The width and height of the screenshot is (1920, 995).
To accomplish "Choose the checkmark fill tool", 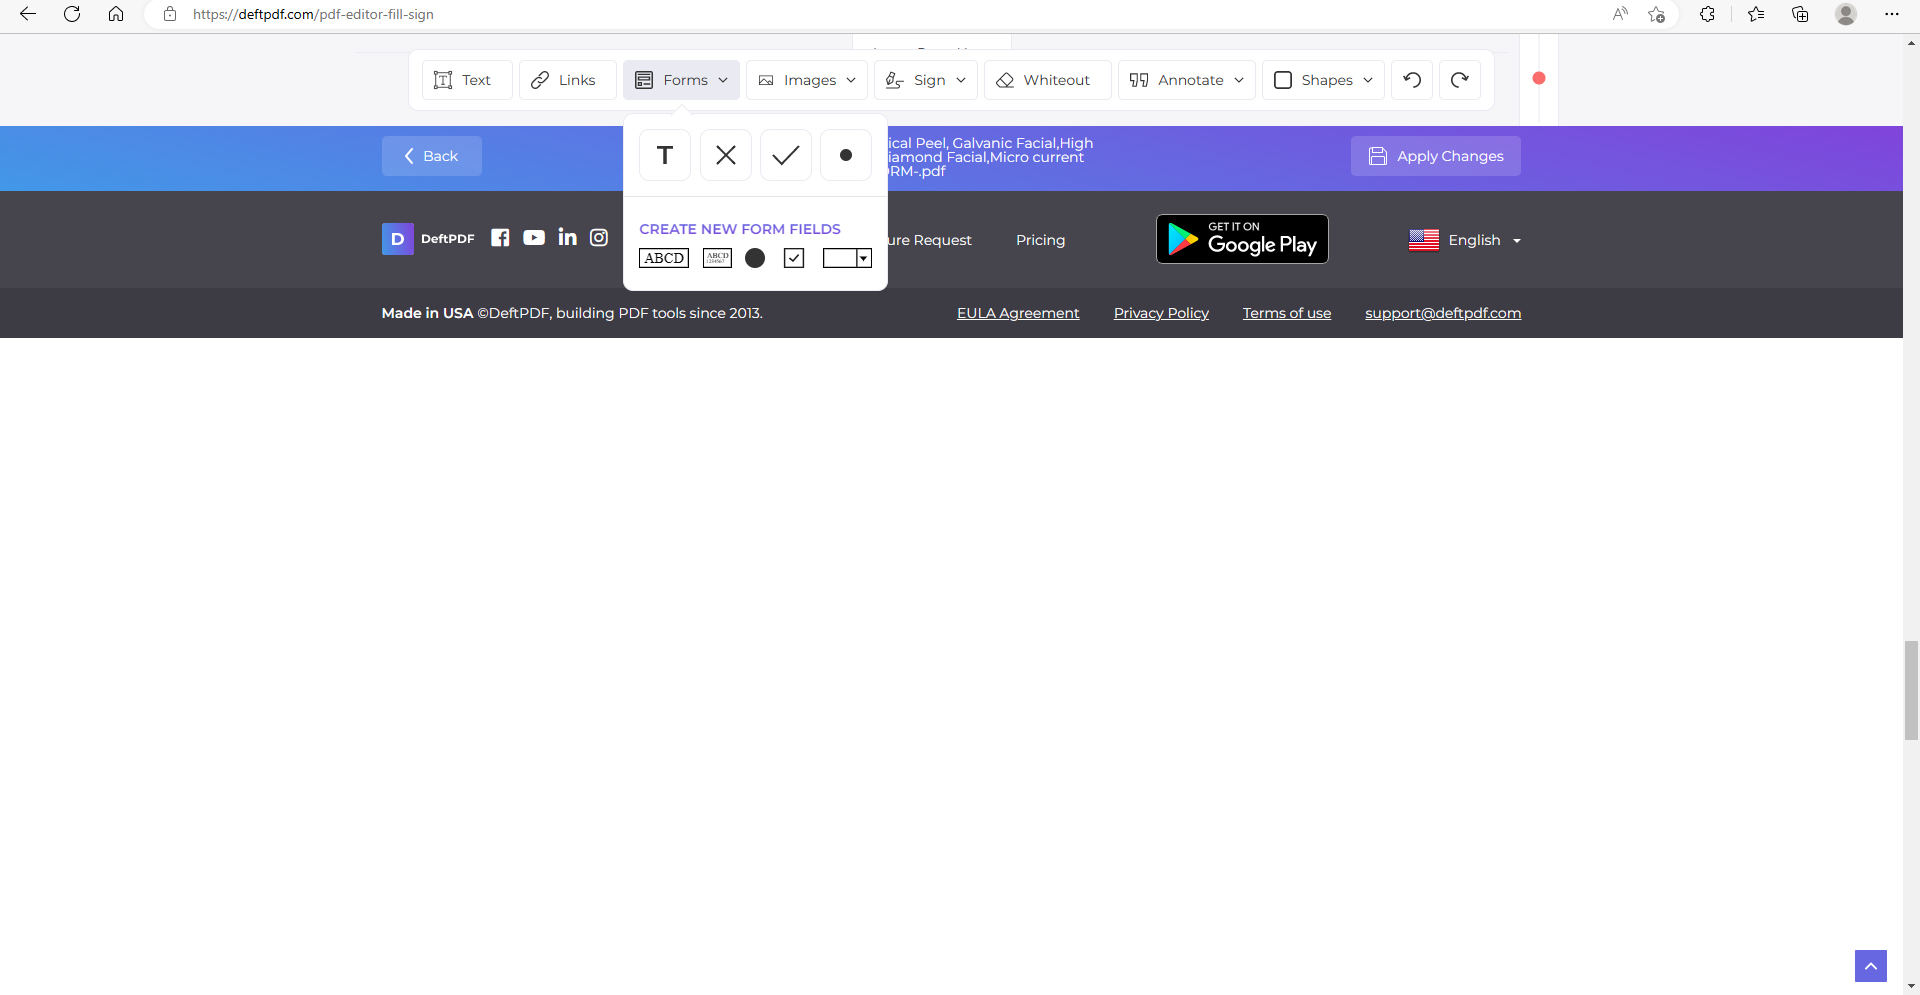I will coord(786,155).
